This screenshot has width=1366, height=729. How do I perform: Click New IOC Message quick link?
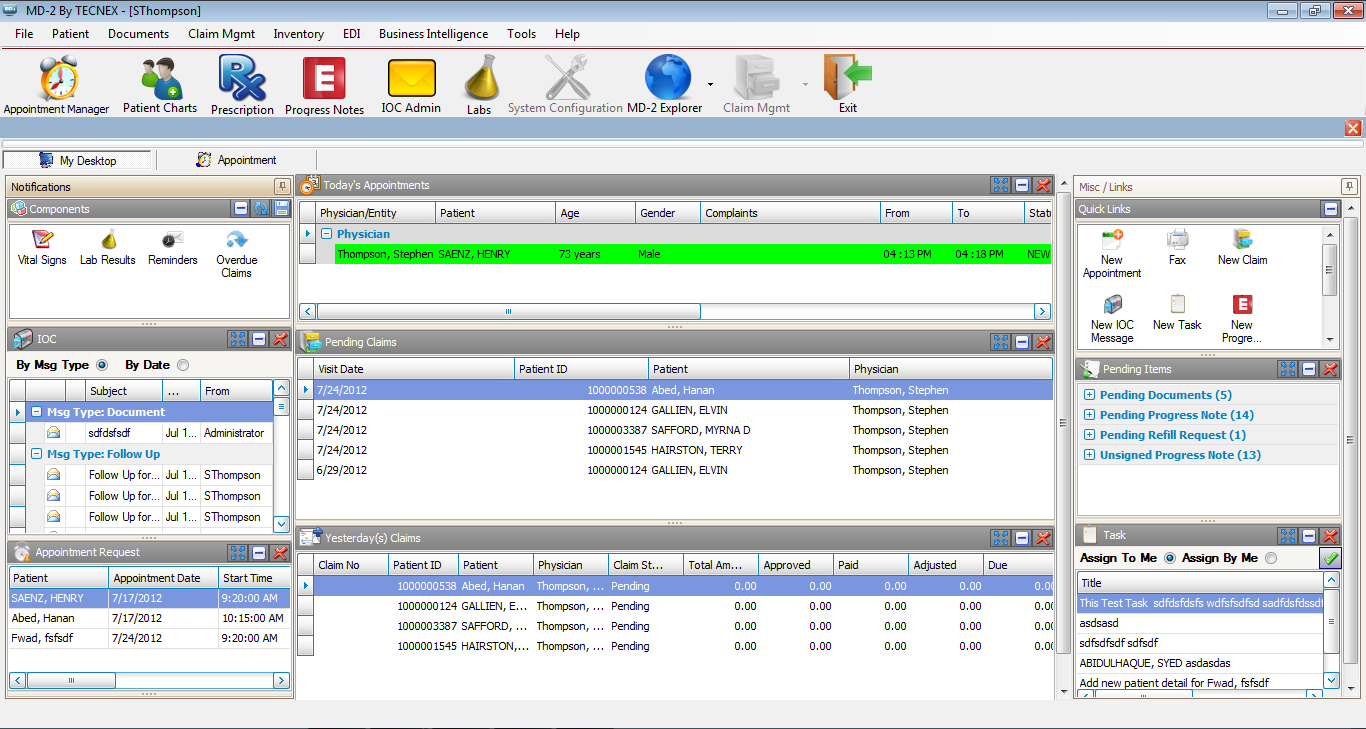click(1112, 319)
